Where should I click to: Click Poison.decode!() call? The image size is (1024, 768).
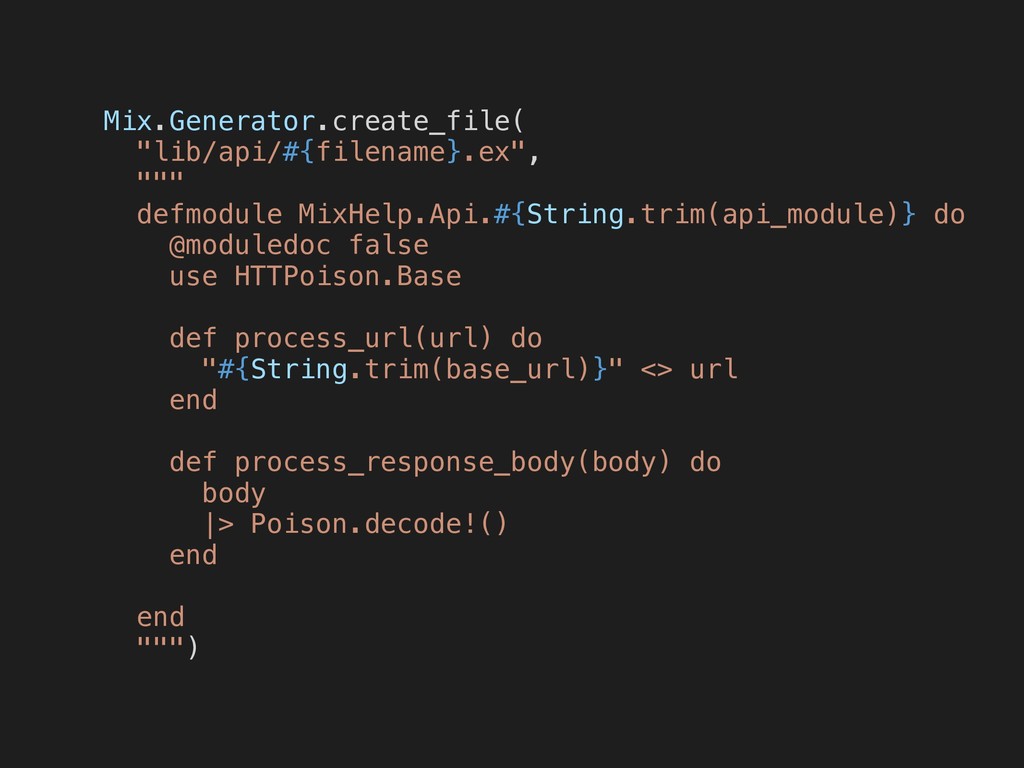[379, 524]
